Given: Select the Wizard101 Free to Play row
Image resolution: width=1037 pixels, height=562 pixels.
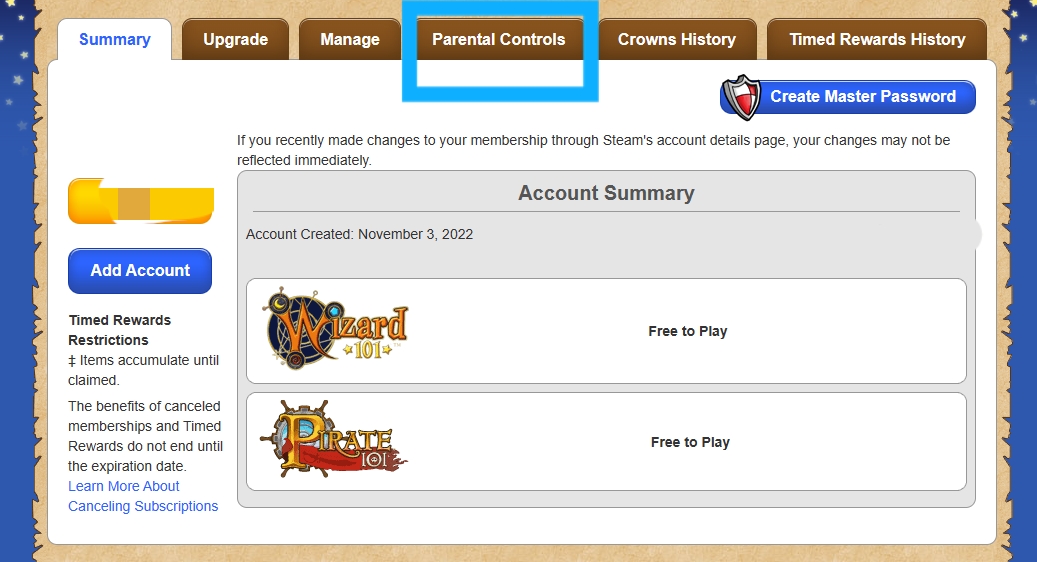Looking at the screenshot, I should (x=606, y=331).
